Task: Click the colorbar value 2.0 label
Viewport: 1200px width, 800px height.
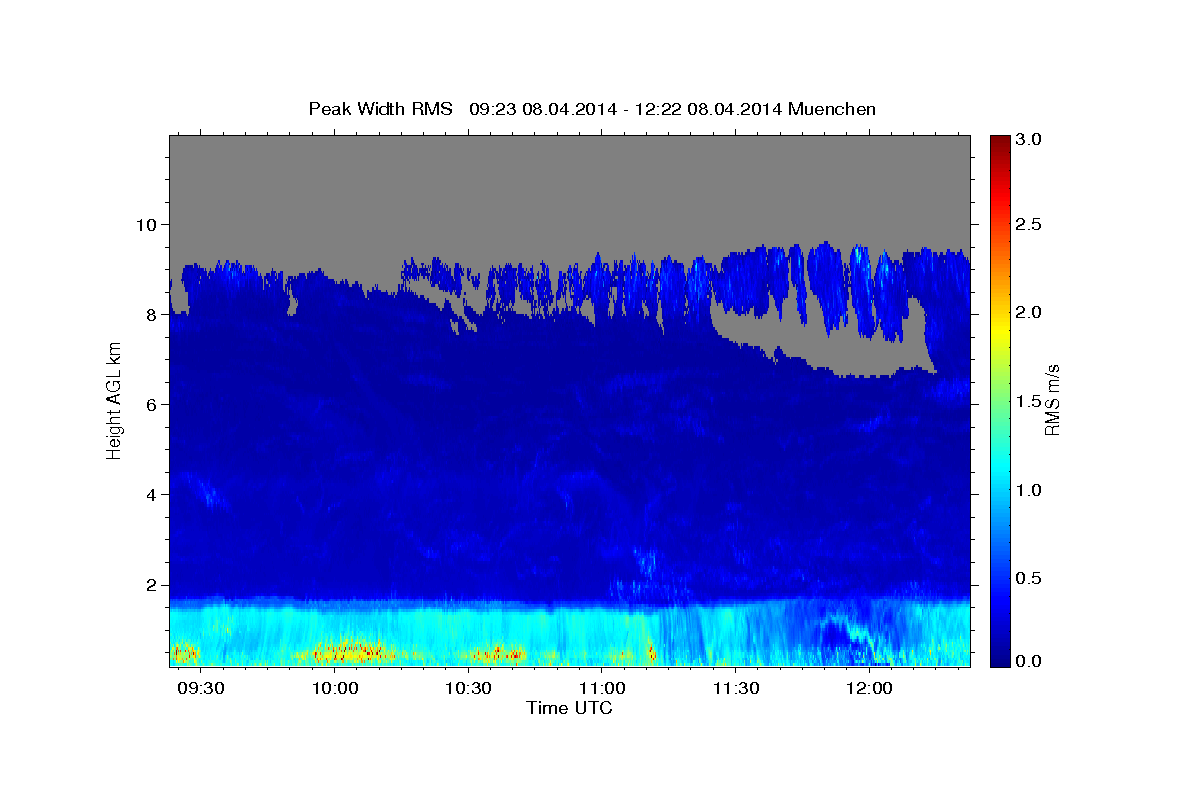Action: [1030, 313]
